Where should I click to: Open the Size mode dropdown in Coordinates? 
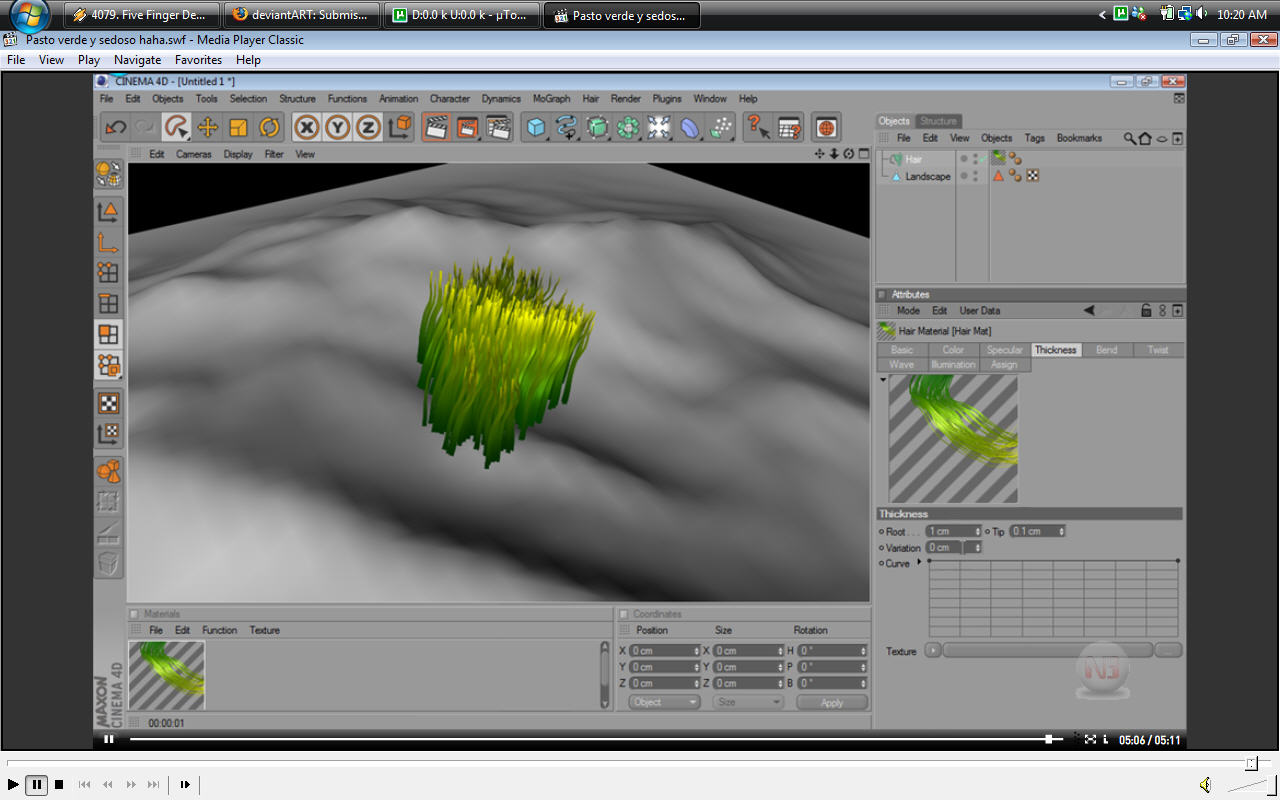point(747,702)
